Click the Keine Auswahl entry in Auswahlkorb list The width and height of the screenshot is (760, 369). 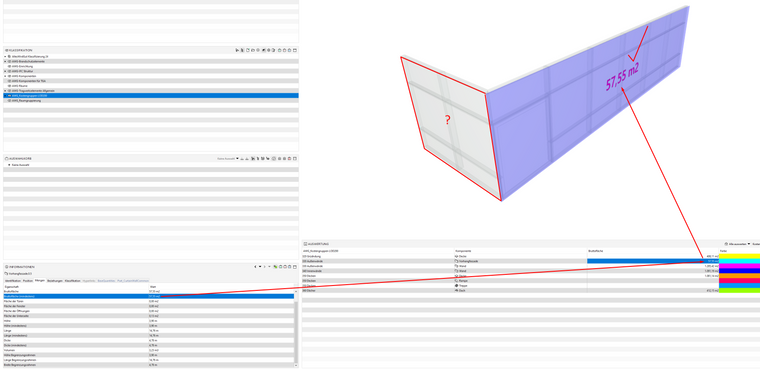click(20, 165)
